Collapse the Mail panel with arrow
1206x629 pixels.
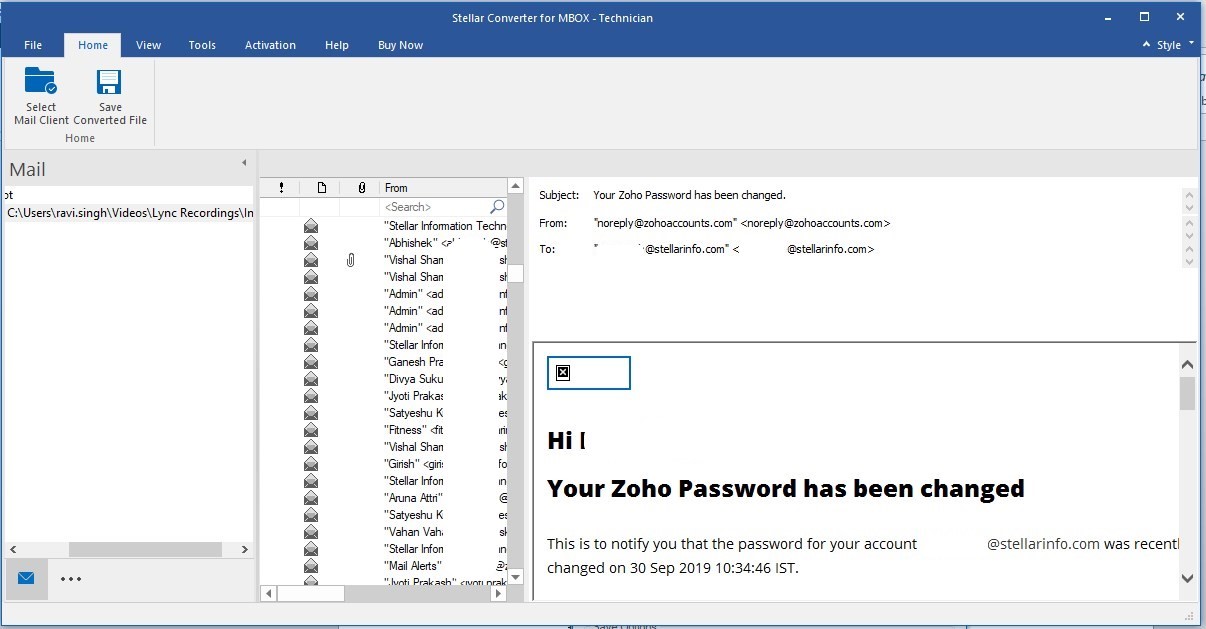(244, 163)
